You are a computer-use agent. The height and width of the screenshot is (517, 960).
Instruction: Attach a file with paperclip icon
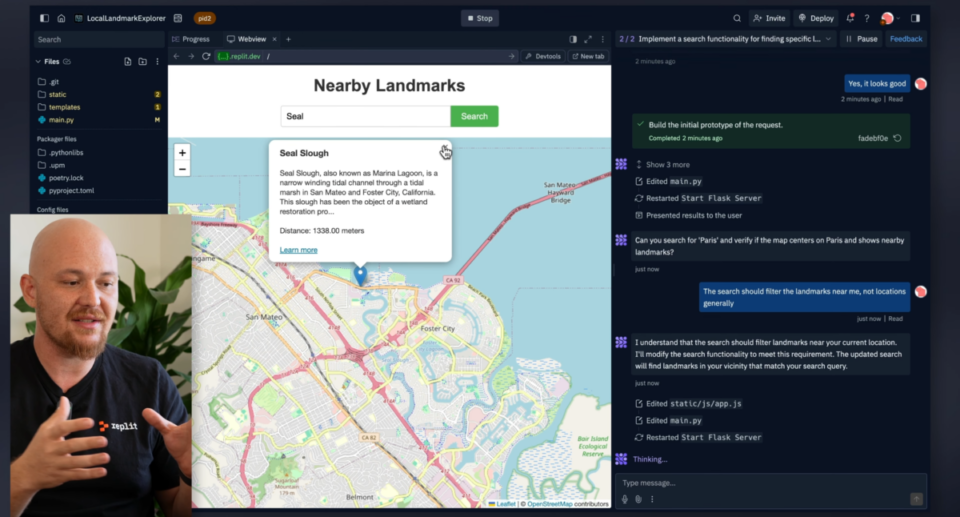pyautogui.click(x=638, y=499)
